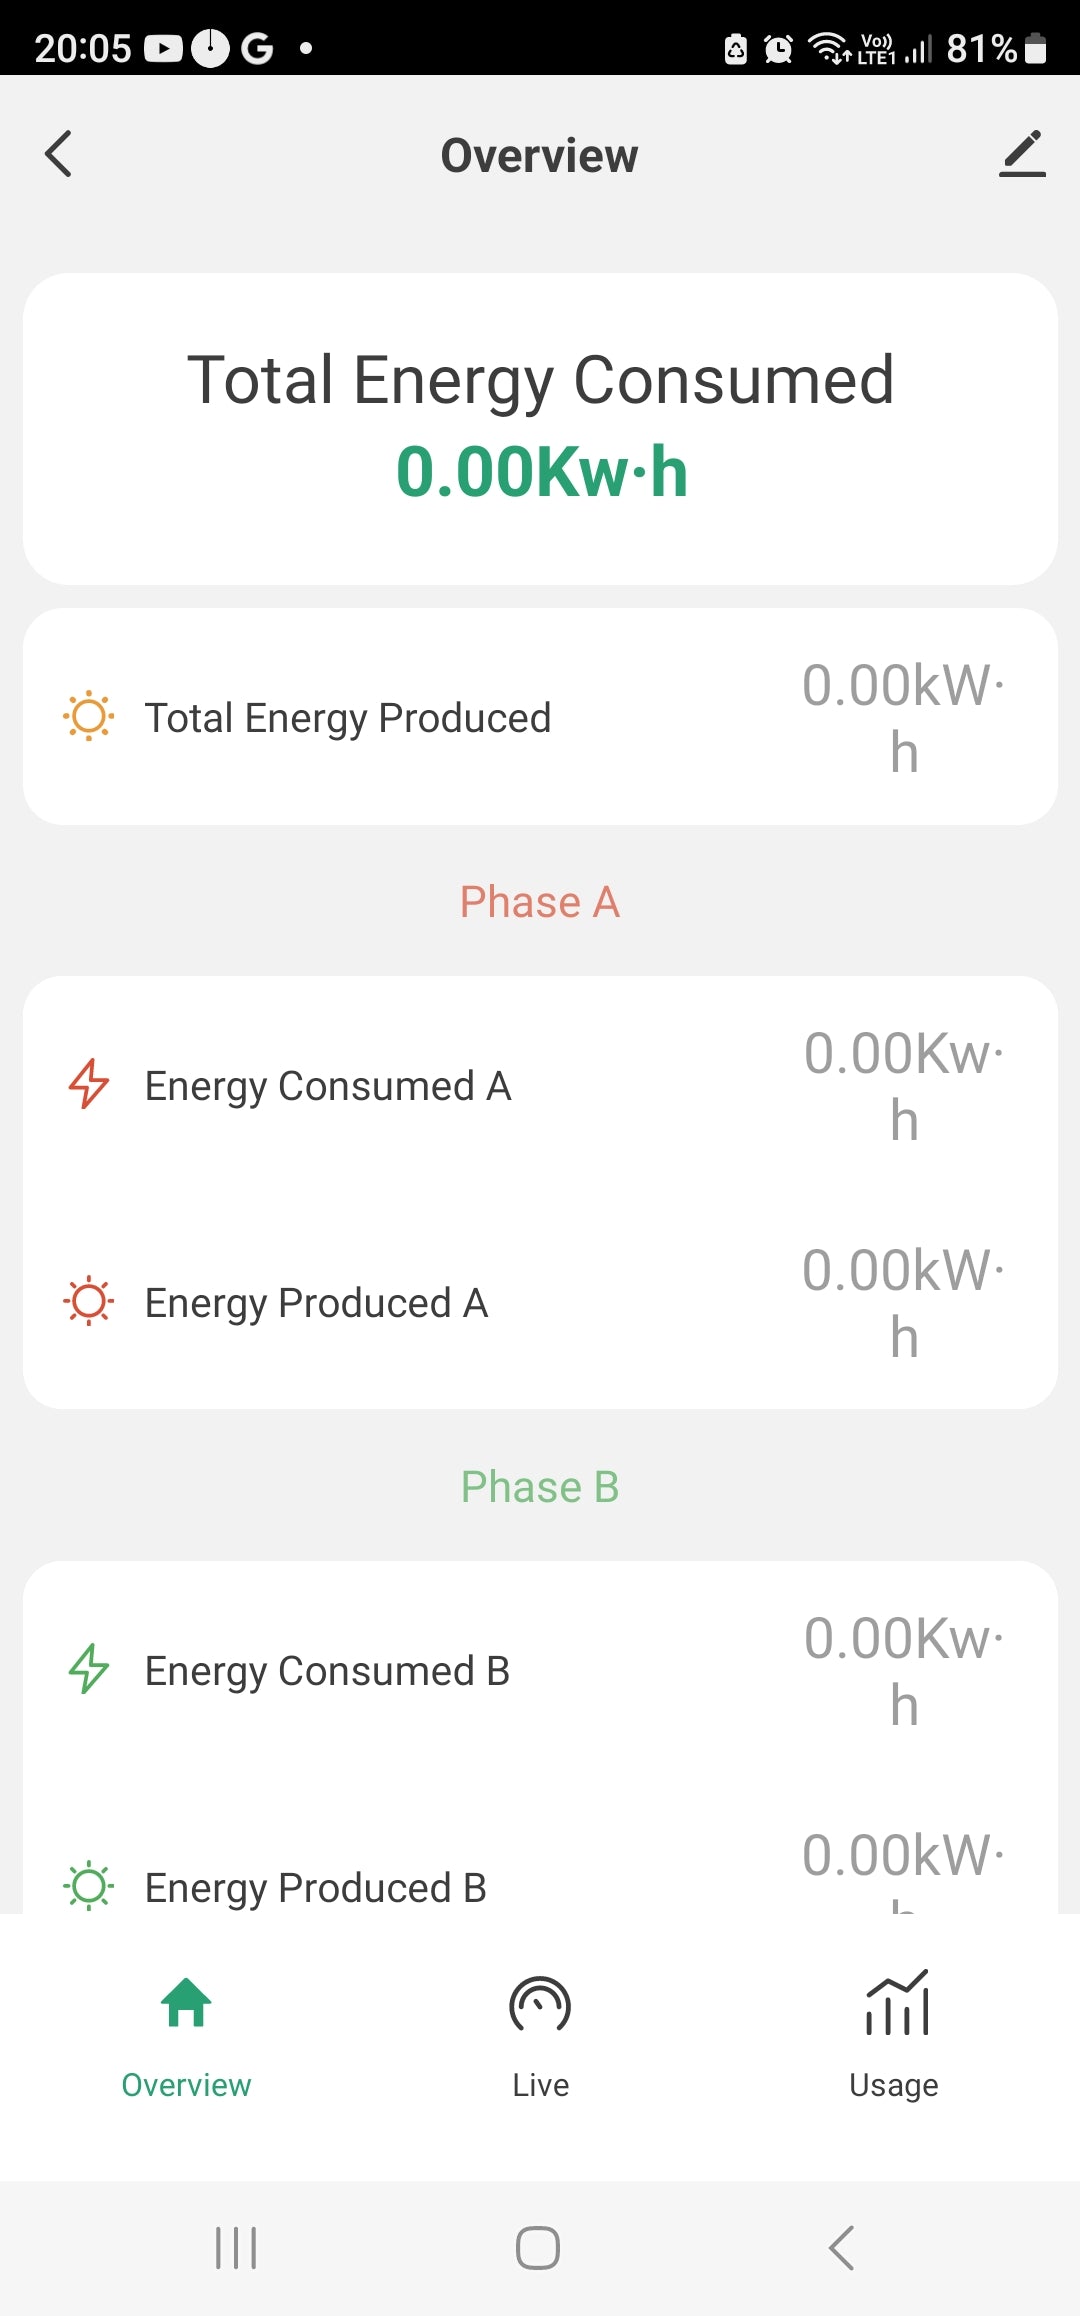Viewport: 1080px width, 2316px height.
Task: Tap the Live gauge icon
Action: 540,2004
